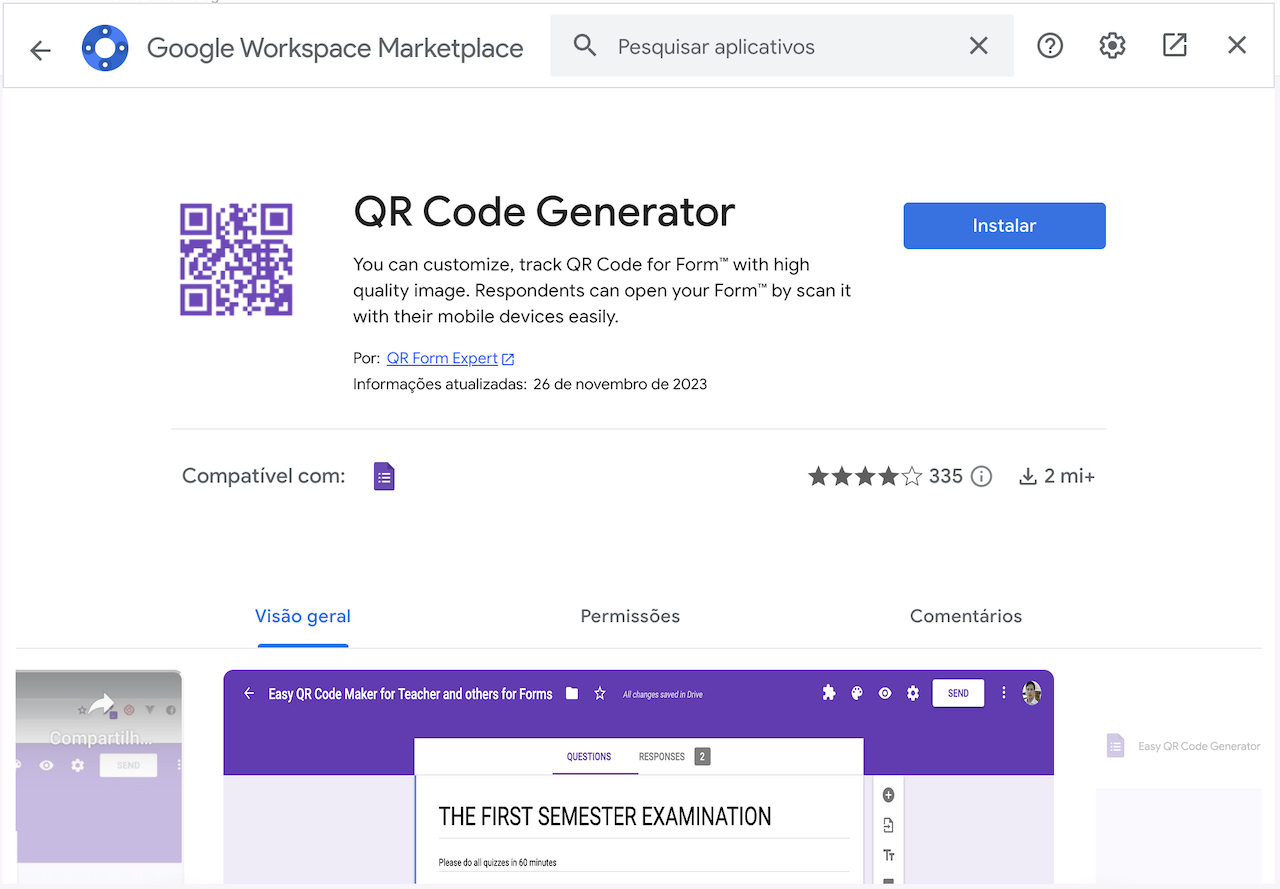
Task: Click the QR Code Generator app logo
Action: click(236, 260)
